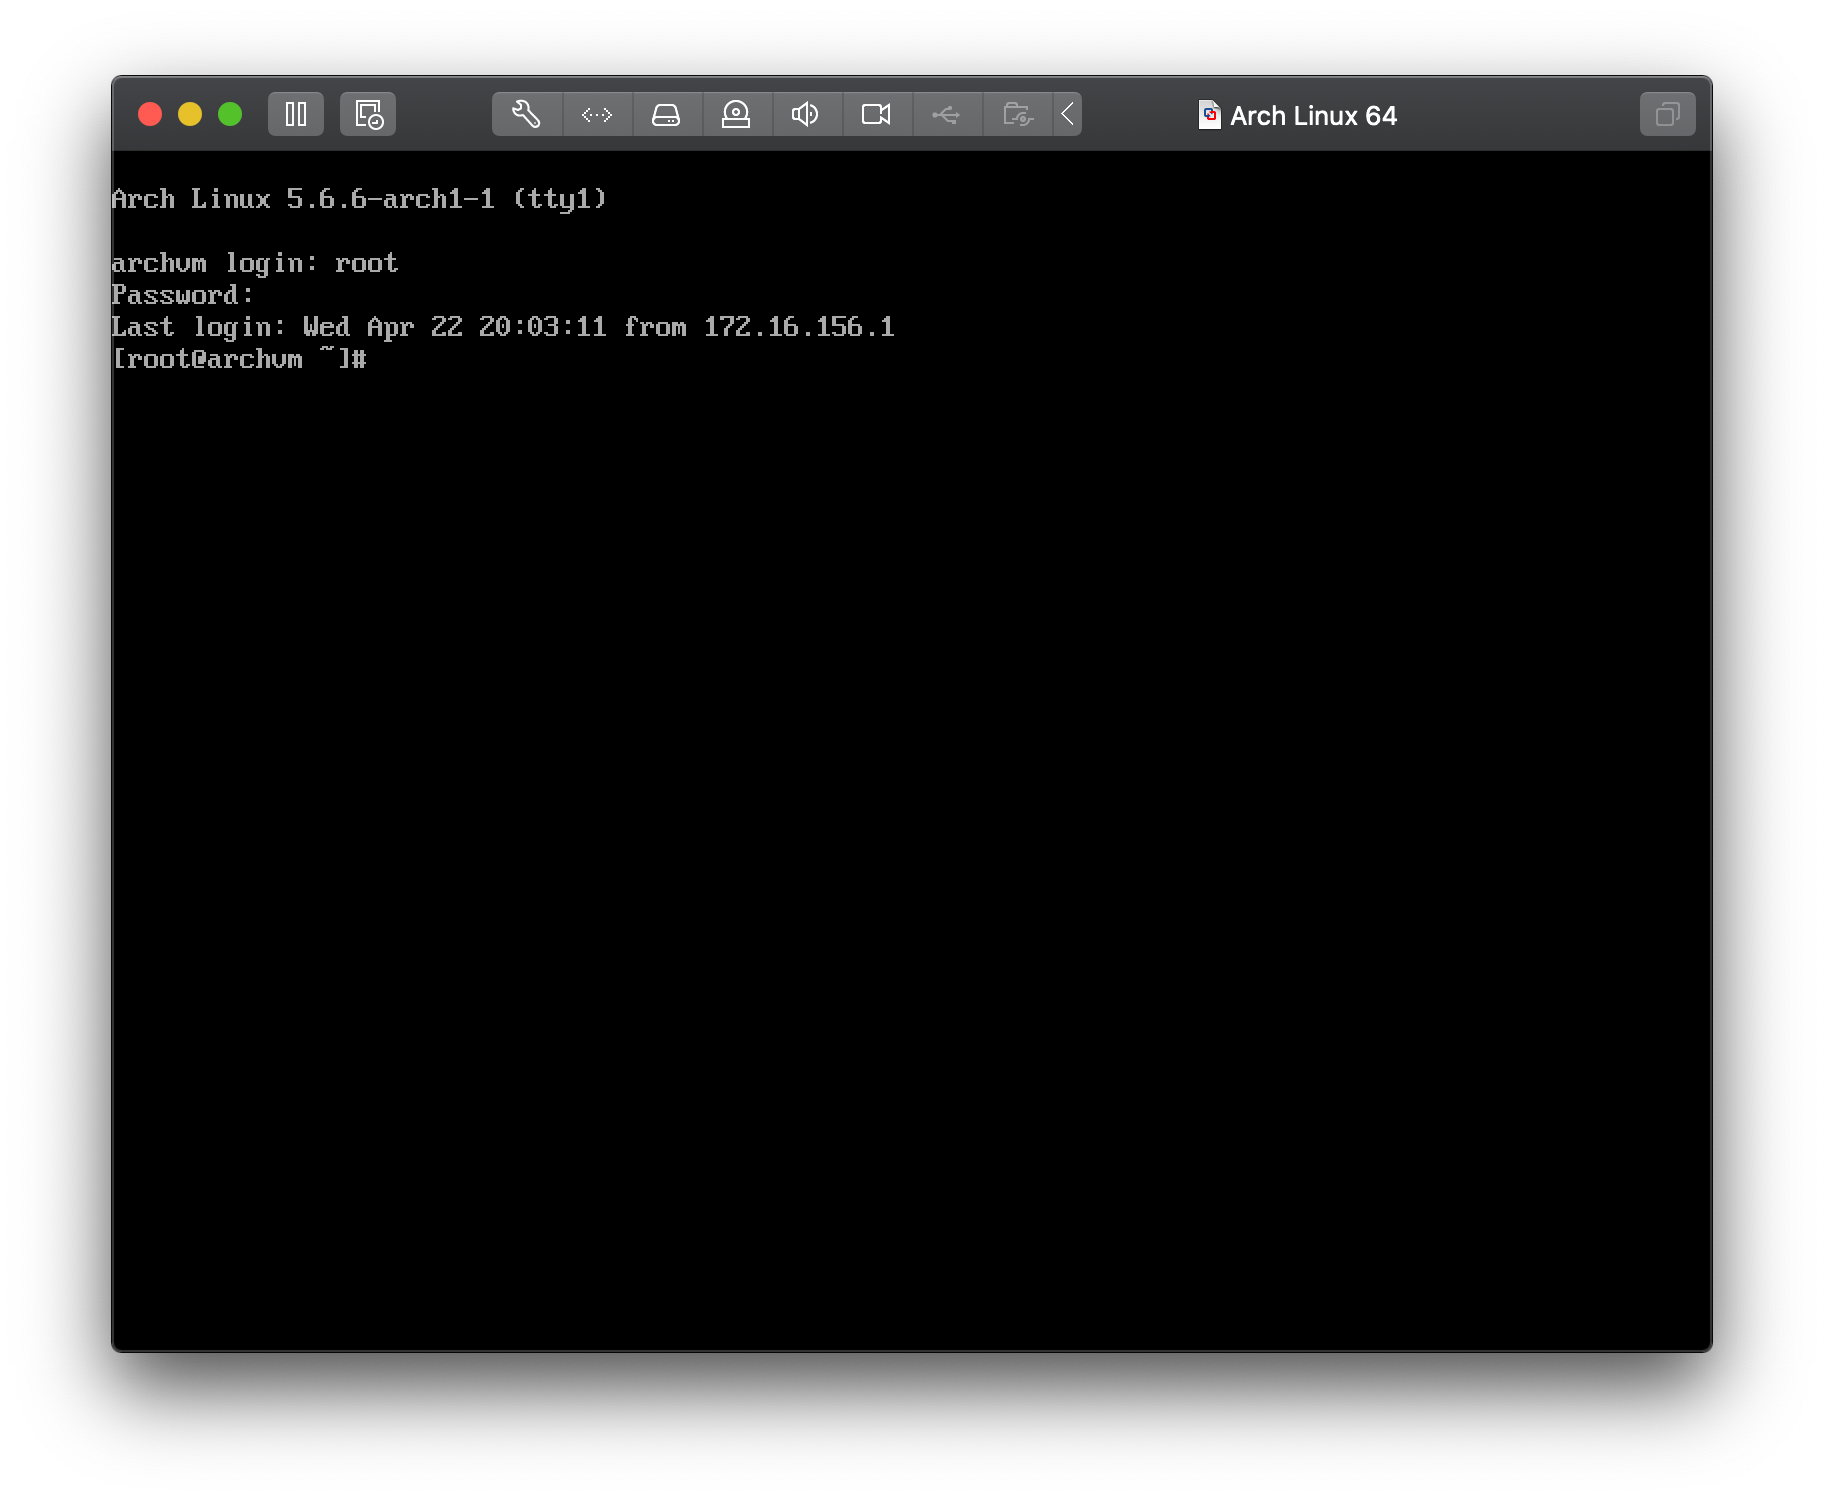The width and height of the screenshot is (1824, 1500).
Task: Enter Unity/single window view button
Action: coord(1667,114)
